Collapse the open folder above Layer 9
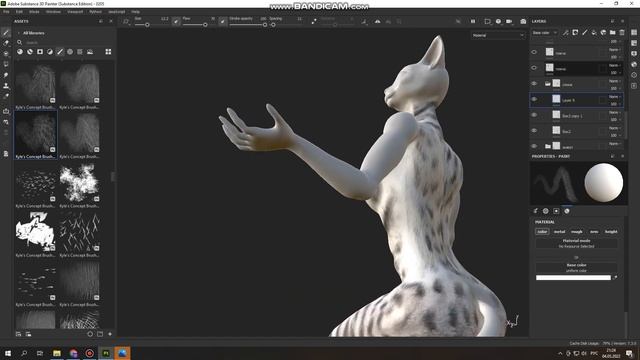 click(548, 84)
